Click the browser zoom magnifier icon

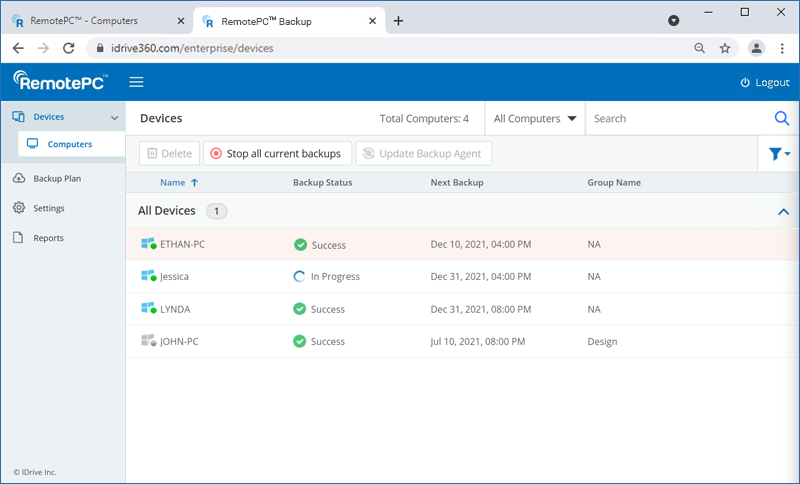[x=700, y=48]
